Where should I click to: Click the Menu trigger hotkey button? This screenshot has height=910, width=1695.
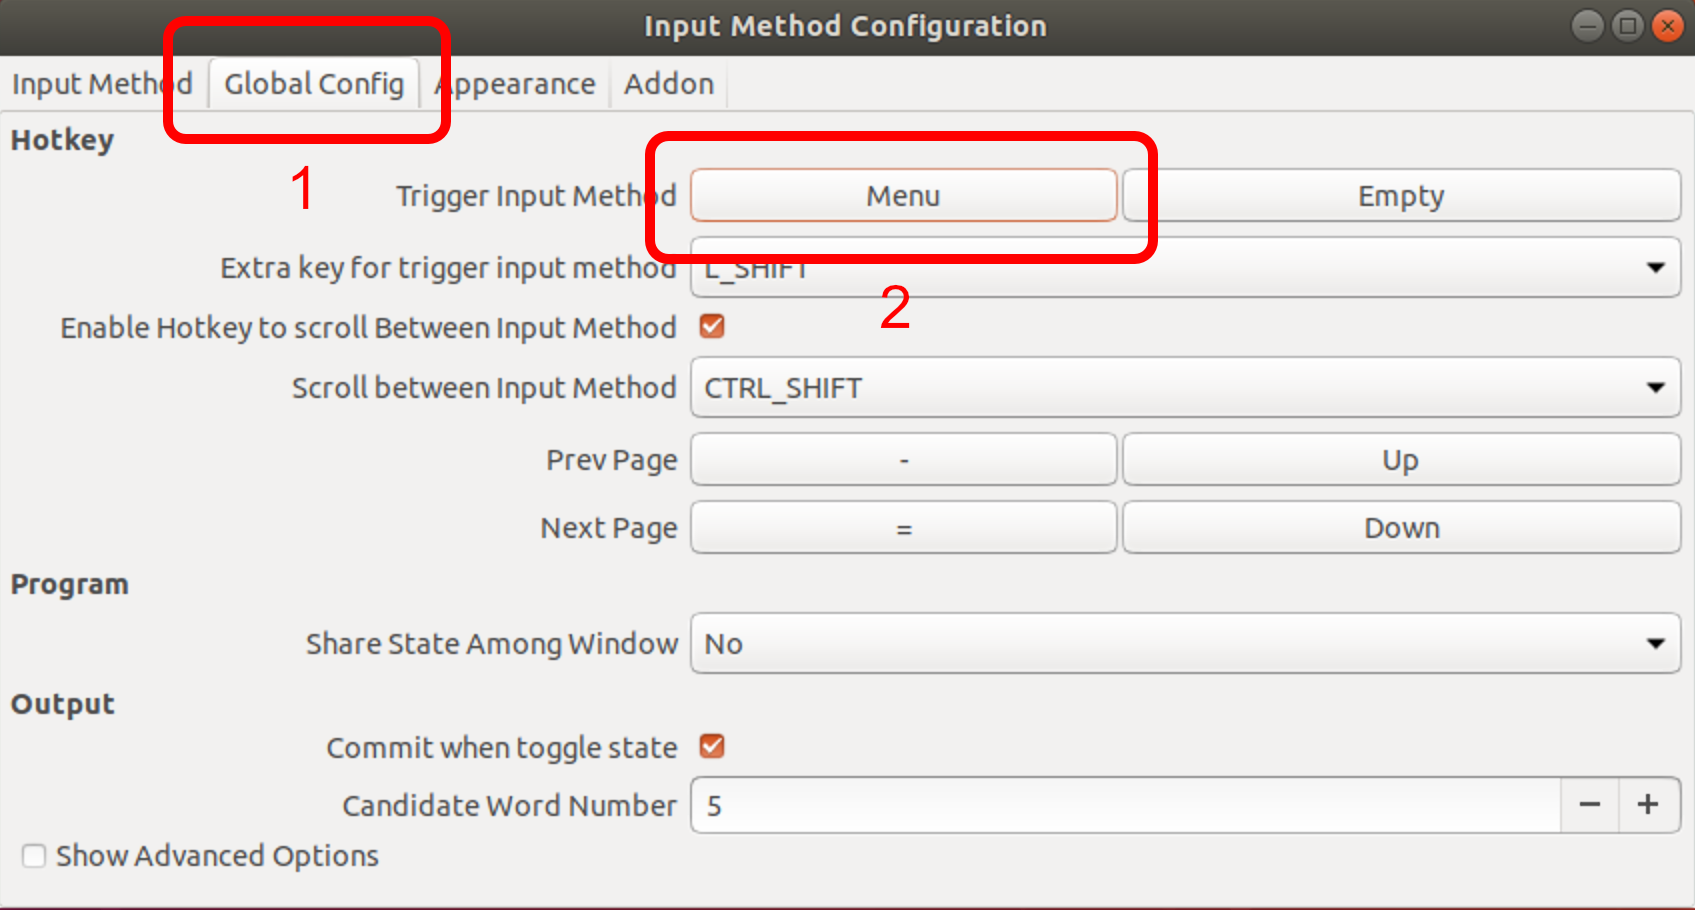point(903,195)
